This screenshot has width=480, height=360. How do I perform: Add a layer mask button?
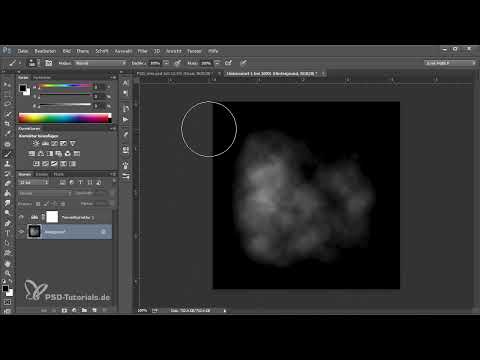64,310
